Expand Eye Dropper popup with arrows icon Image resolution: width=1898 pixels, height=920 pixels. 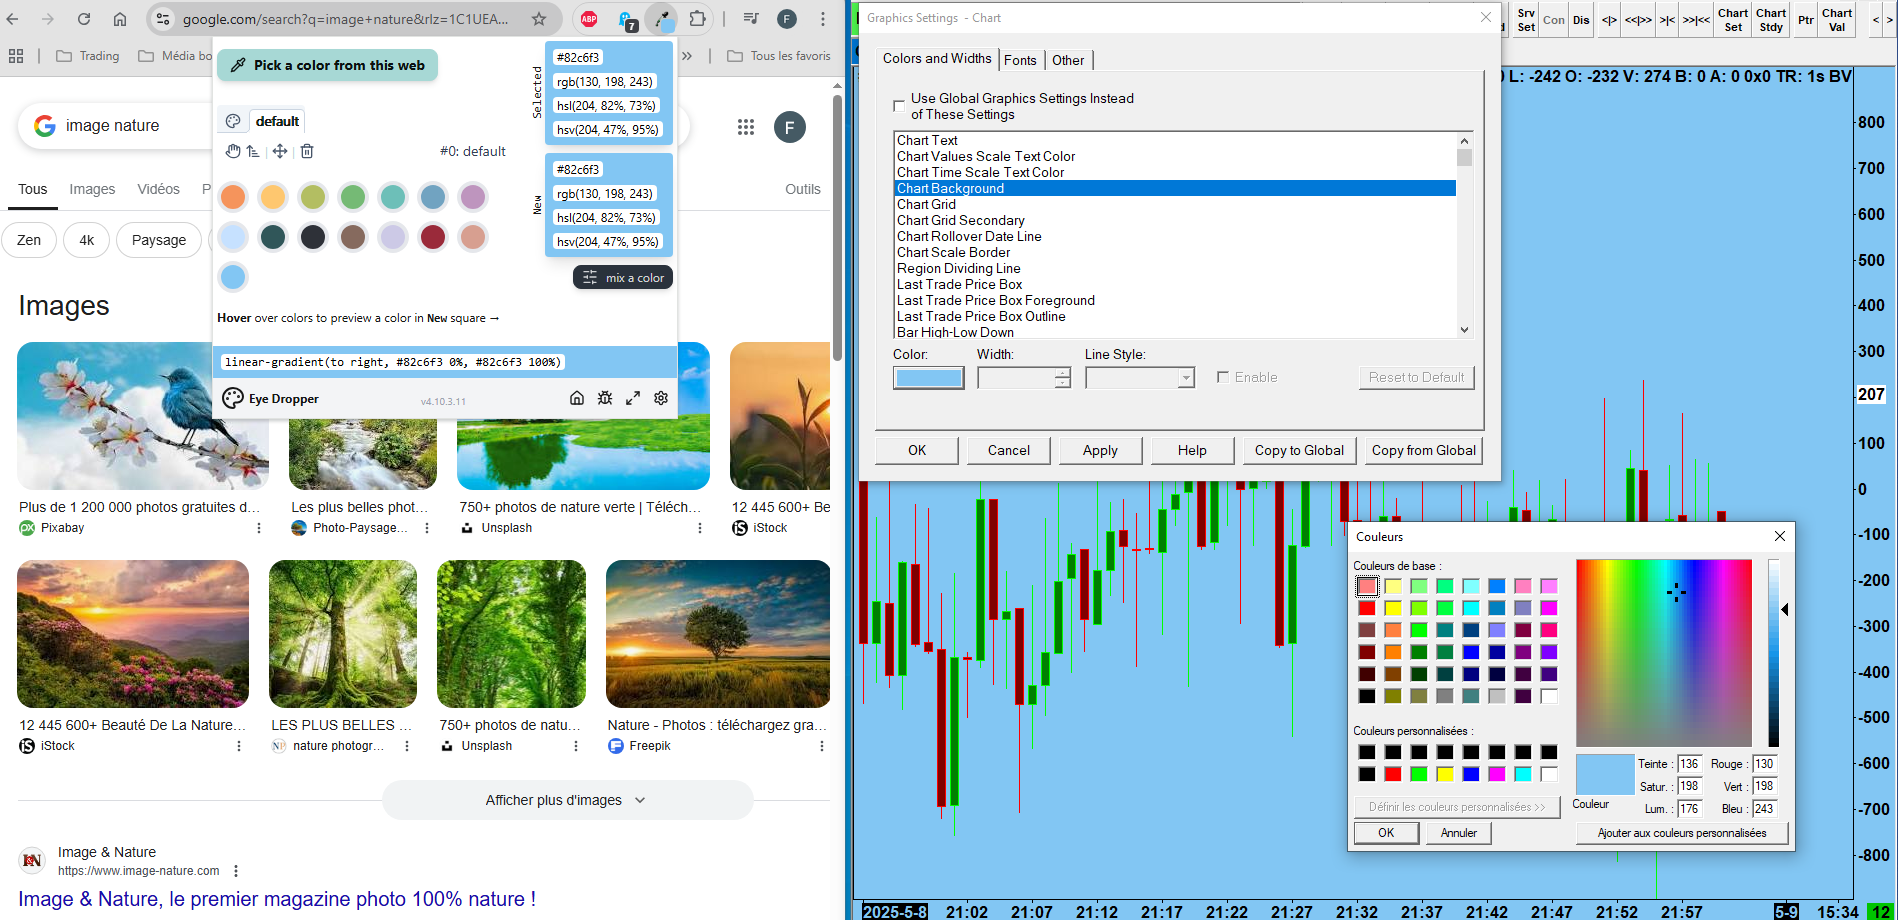[x=633, y=398]
